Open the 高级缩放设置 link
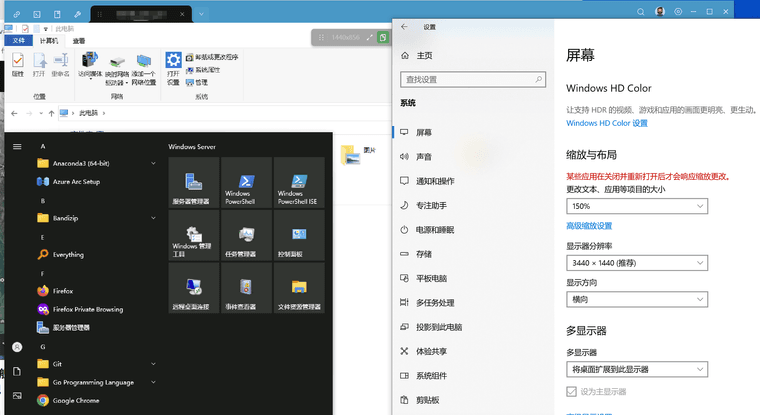Screen dimensions: 760x415 [589, 226]
